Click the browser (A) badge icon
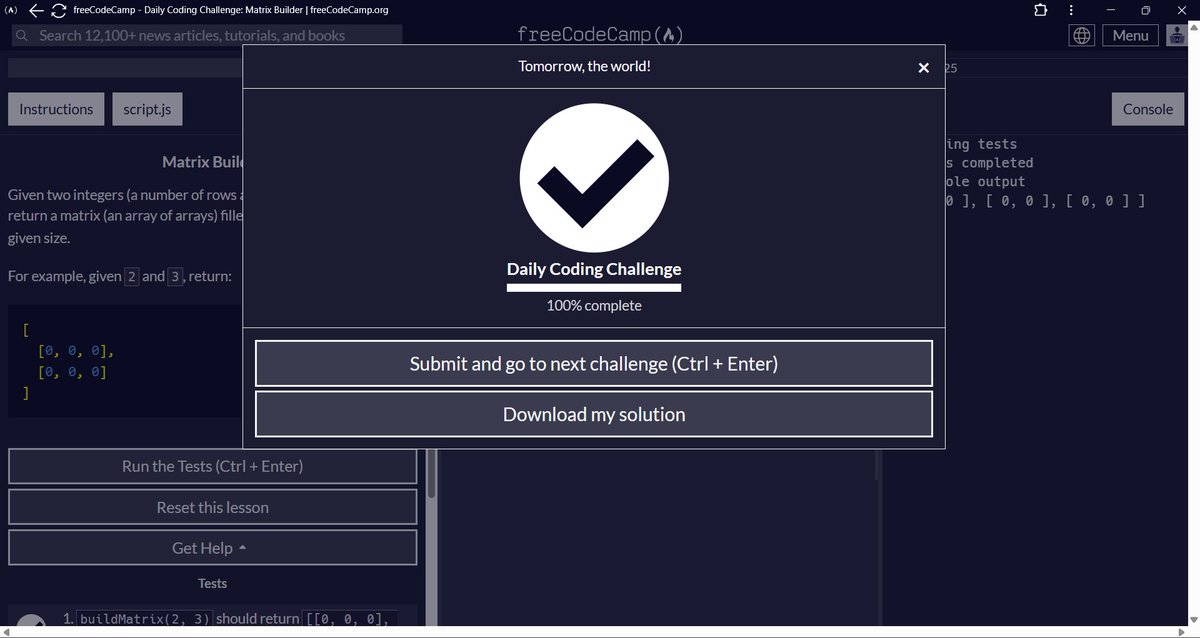Image resolution: width=1200 pixels, height=638 pixels. 11,10
